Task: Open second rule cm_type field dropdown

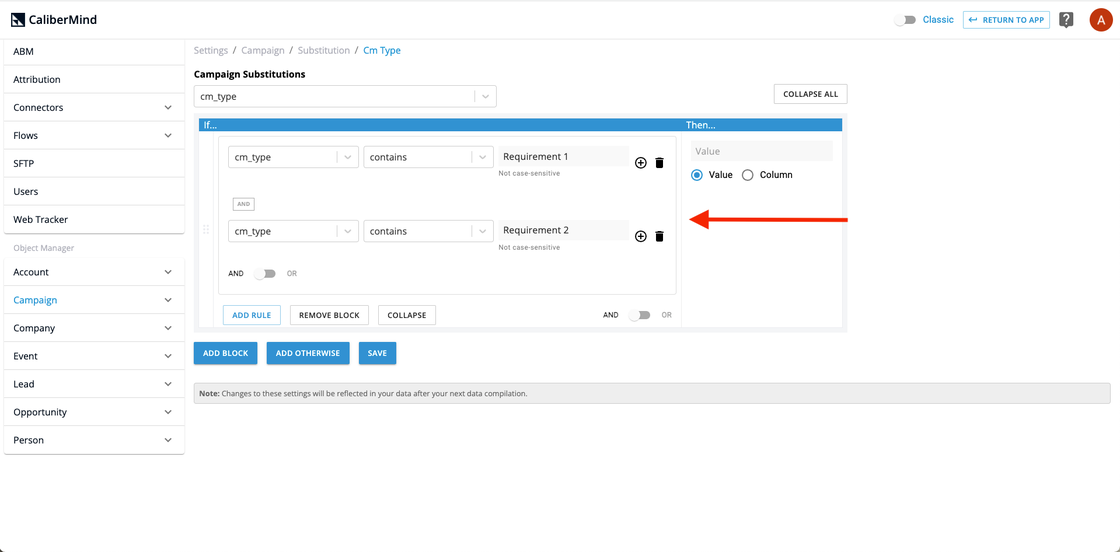Action: [293, 231]
